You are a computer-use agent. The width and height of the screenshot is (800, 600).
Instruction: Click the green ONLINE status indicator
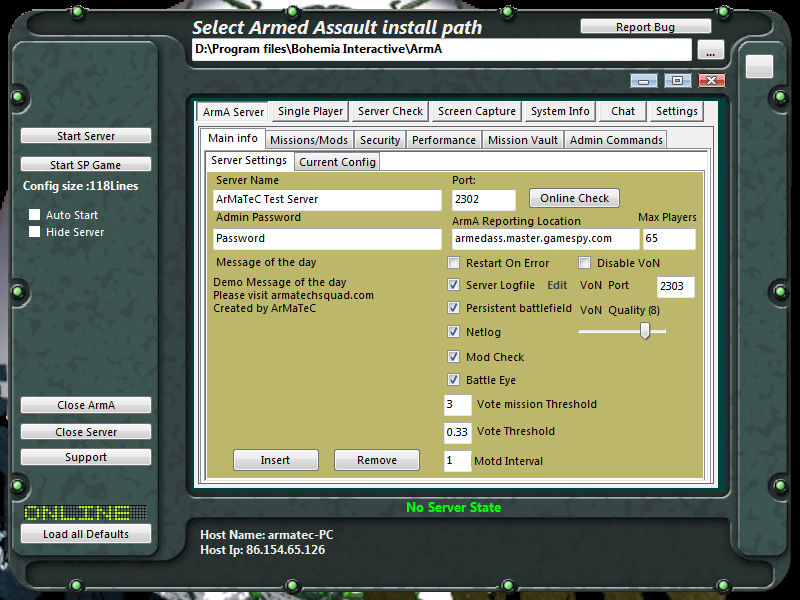coord(85,513)
